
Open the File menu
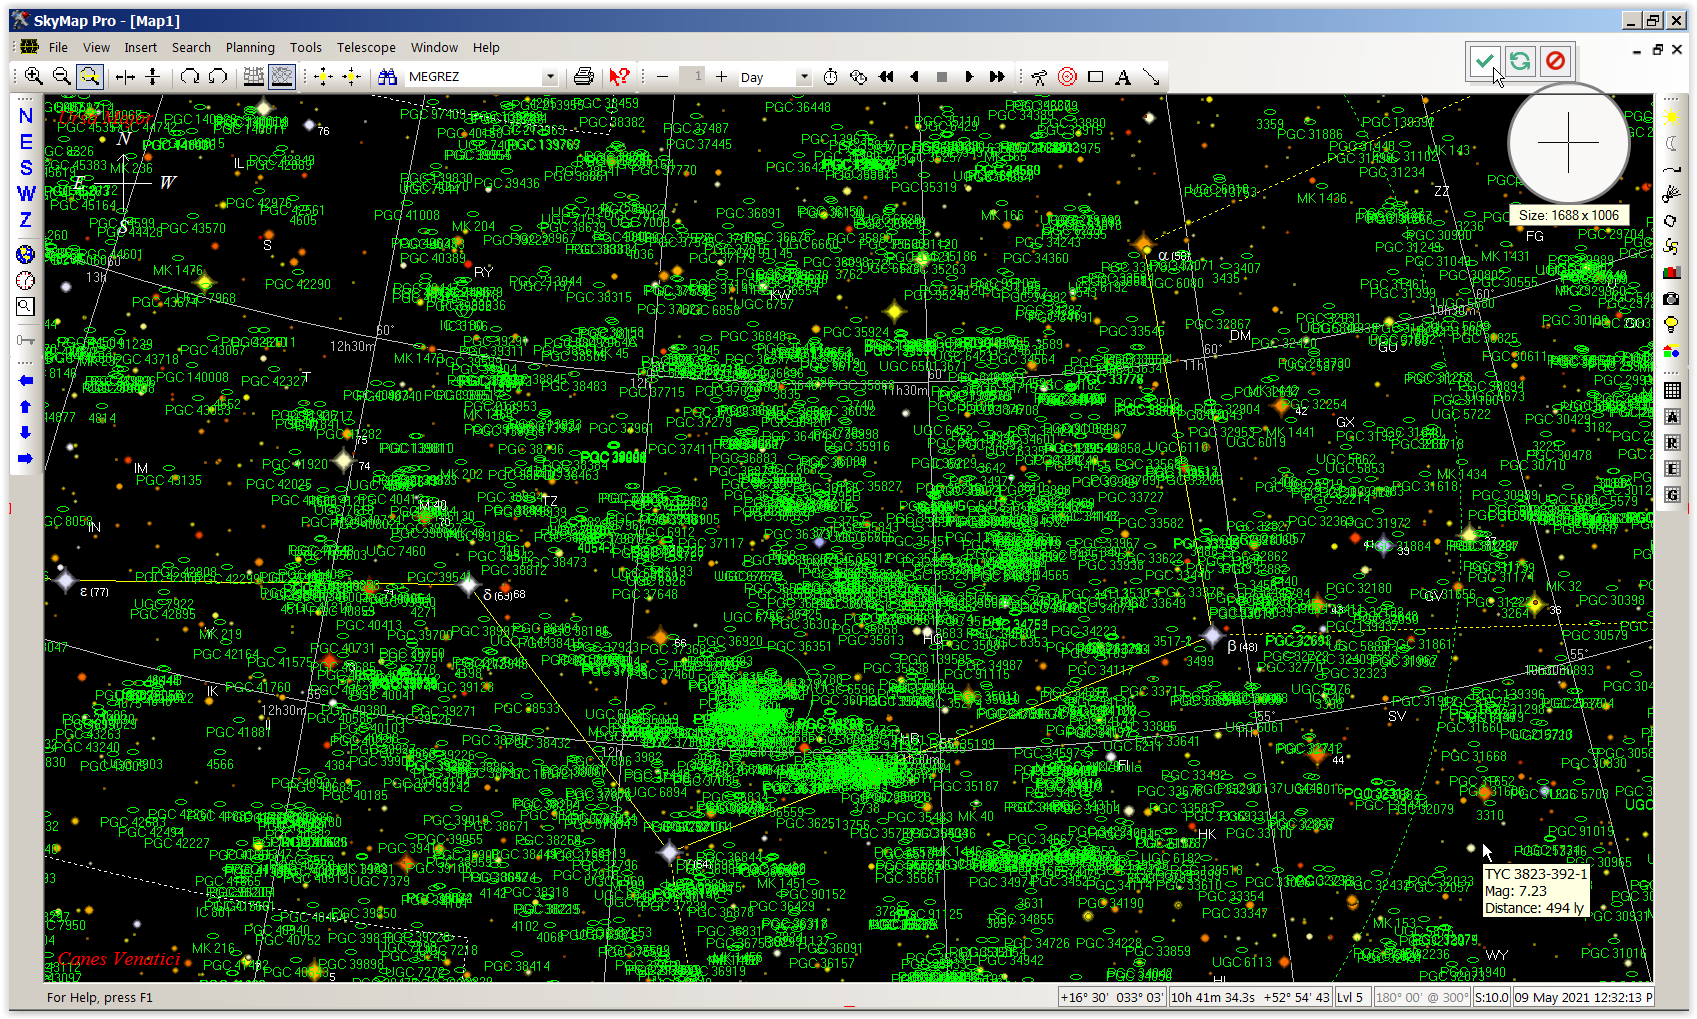coord(59,47)
